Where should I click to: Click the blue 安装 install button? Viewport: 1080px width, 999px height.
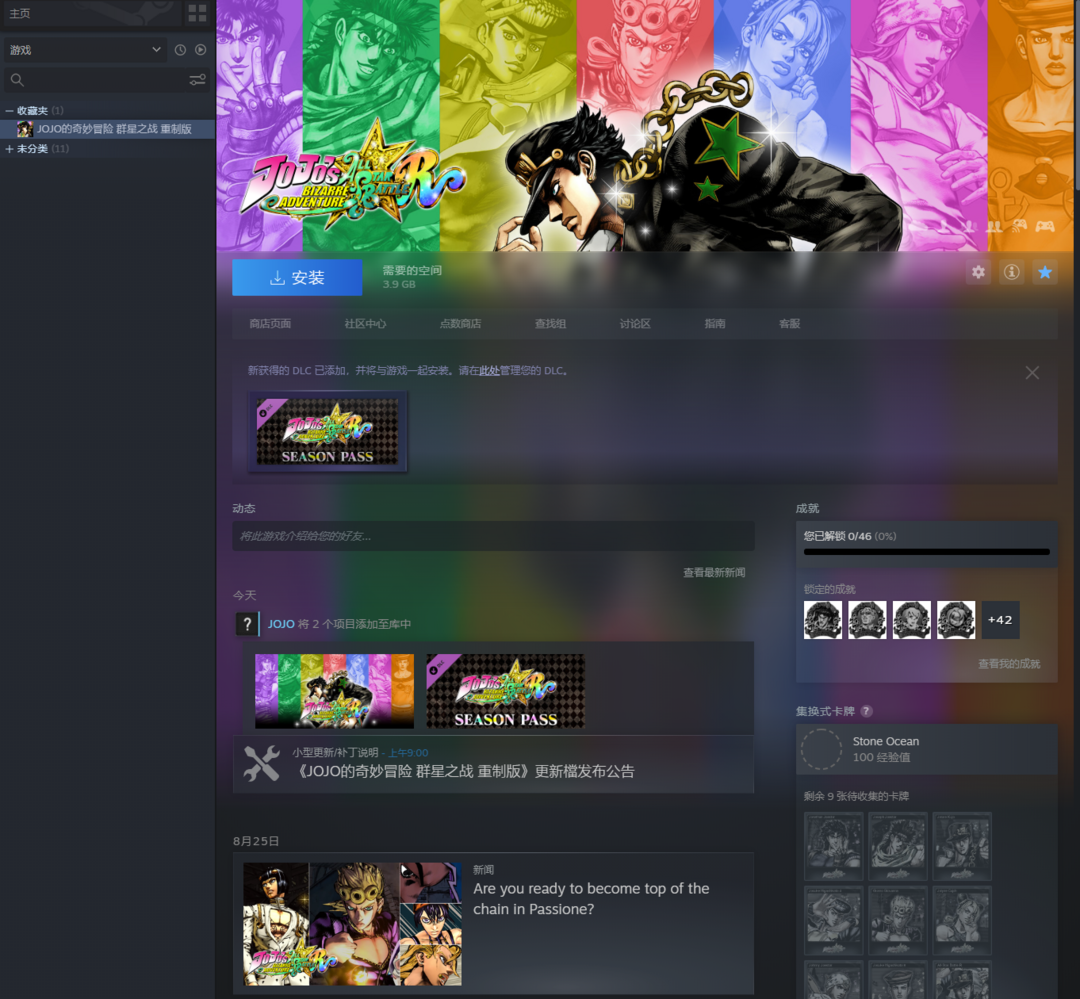(297, 278)
